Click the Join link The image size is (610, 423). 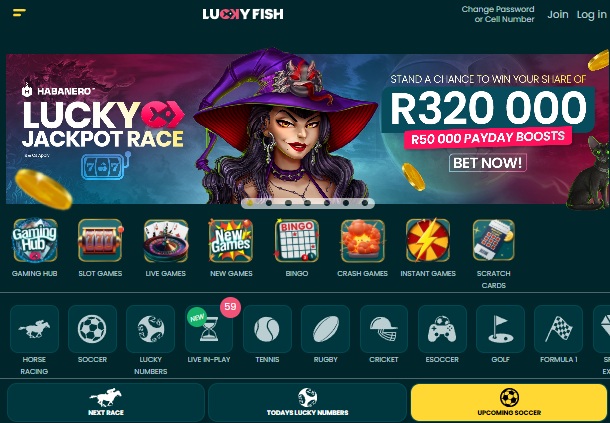coord(558,14)
